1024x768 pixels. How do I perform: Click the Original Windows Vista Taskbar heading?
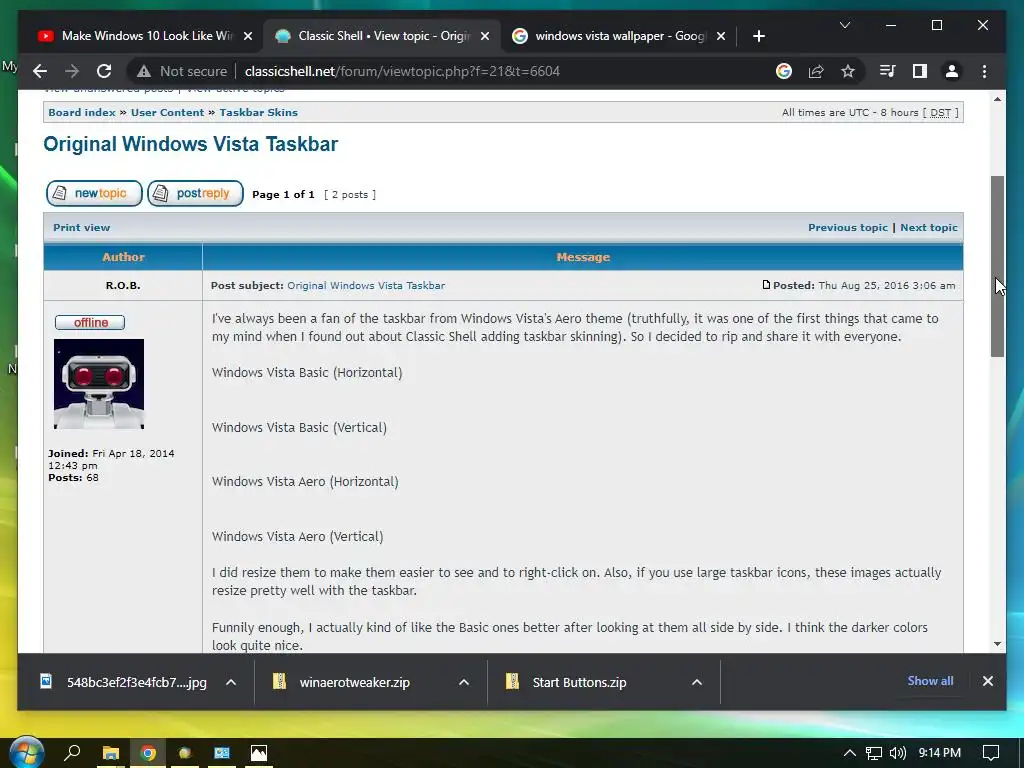[191, 144]
